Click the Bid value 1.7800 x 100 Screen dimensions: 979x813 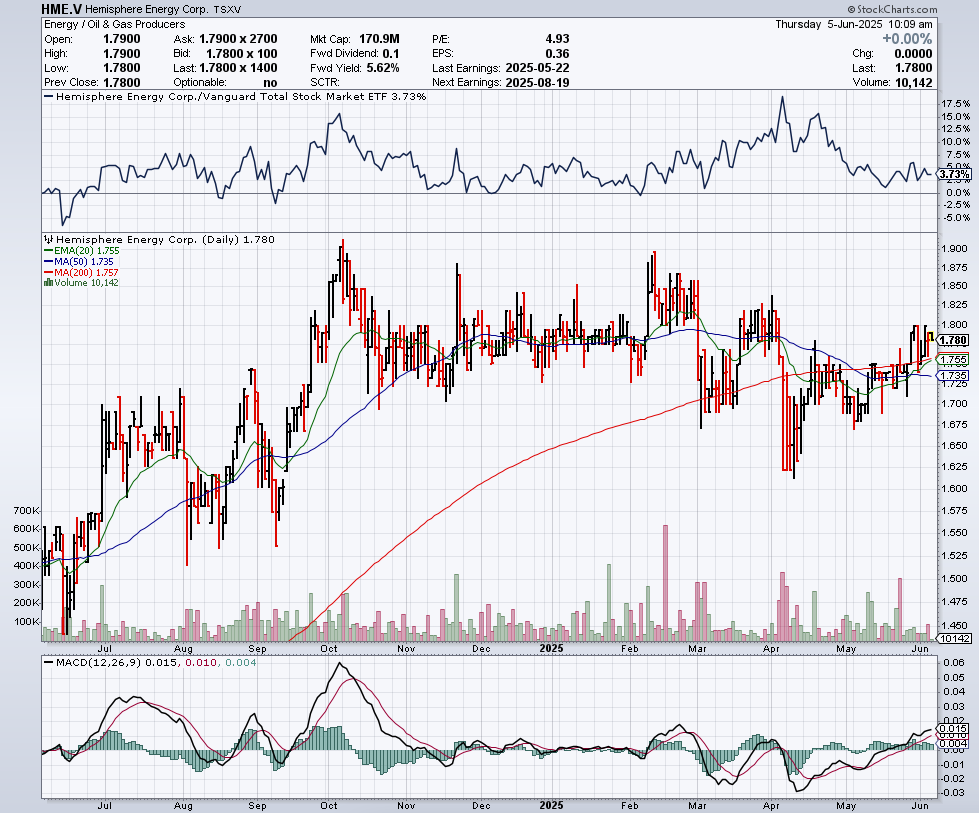[242, 54]
